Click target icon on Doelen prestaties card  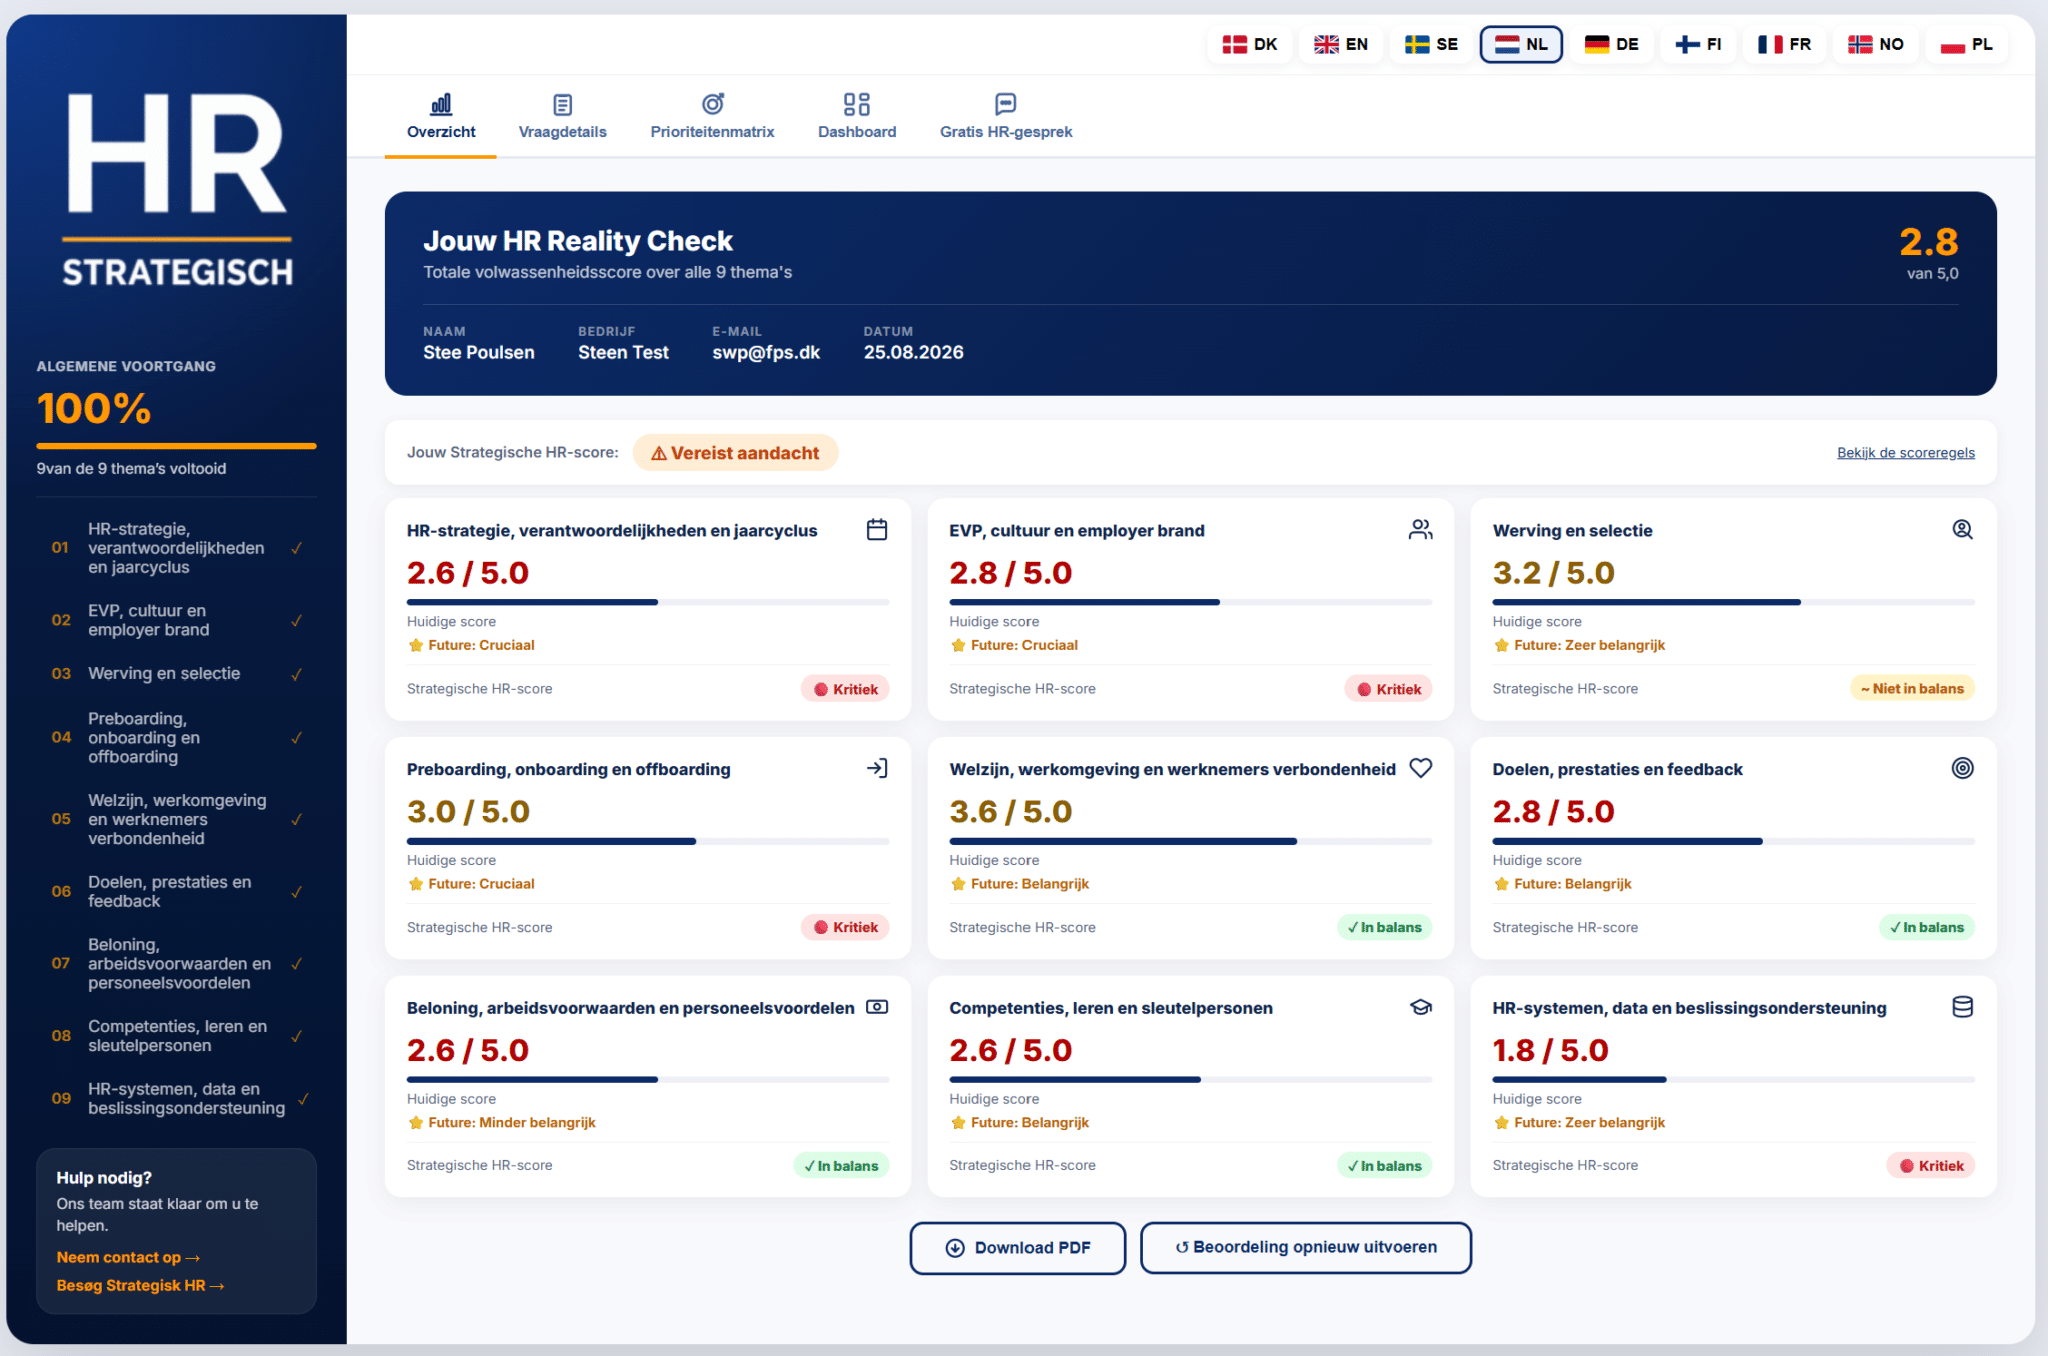tap(1963, 768)
